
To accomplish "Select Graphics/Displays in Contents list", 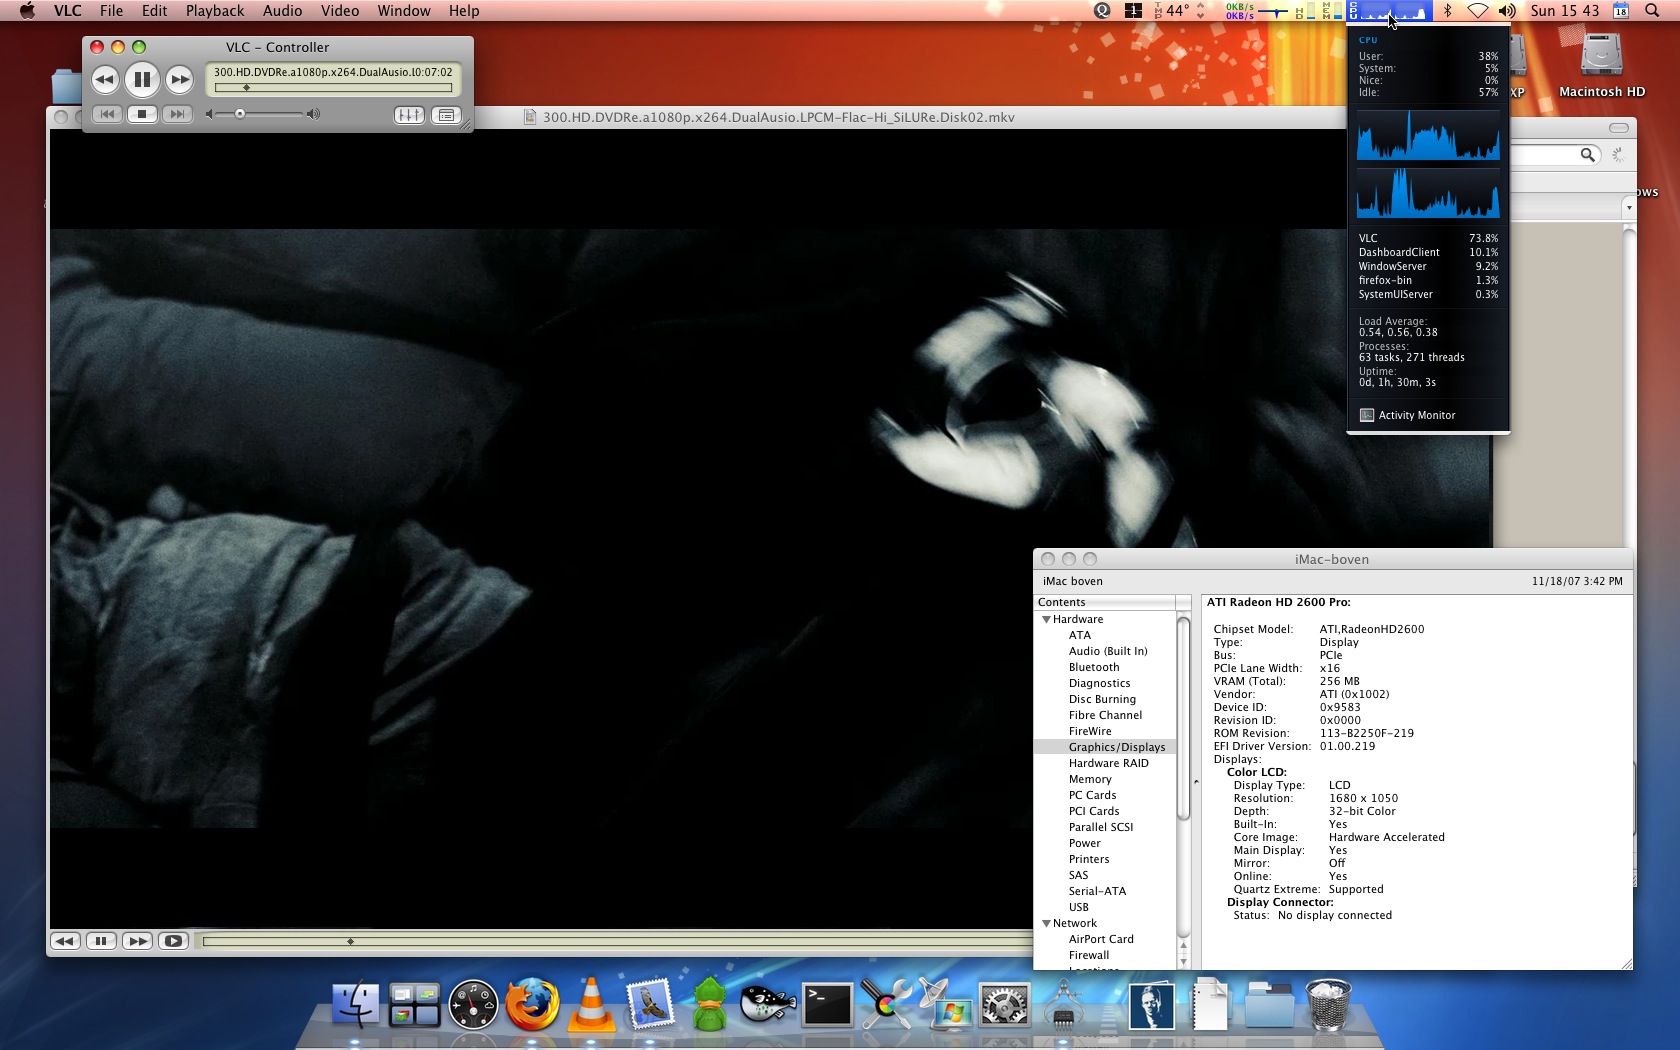I will 1117,747.
